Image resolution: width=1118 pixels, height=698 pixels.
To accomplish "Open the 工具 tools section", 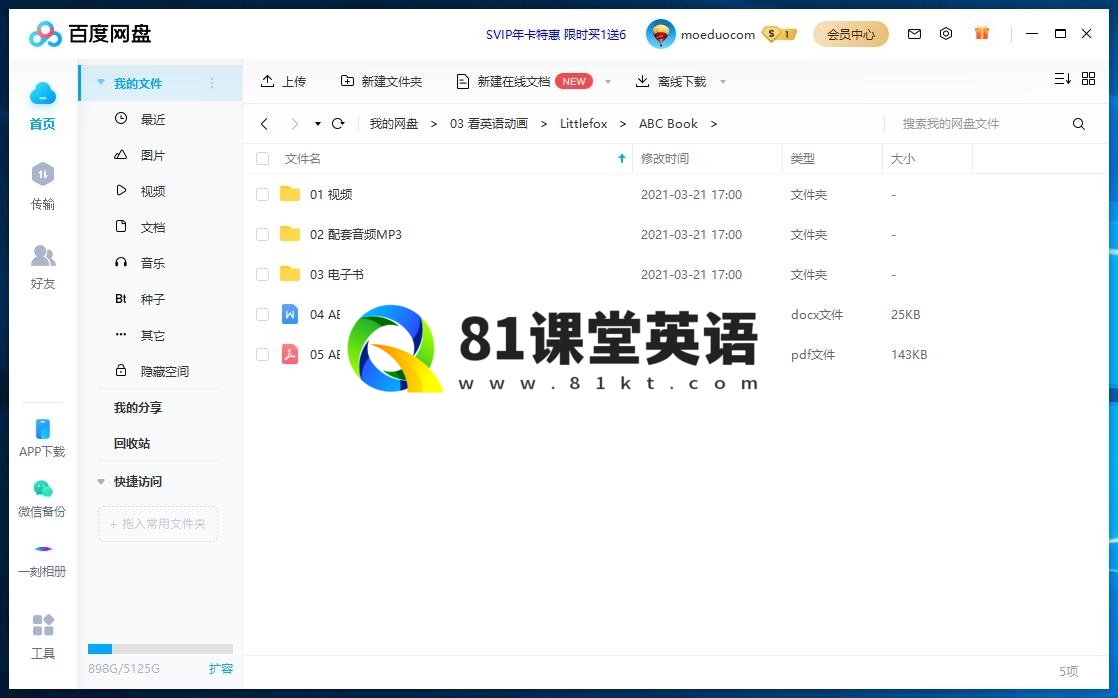I will tap(43, 637).
